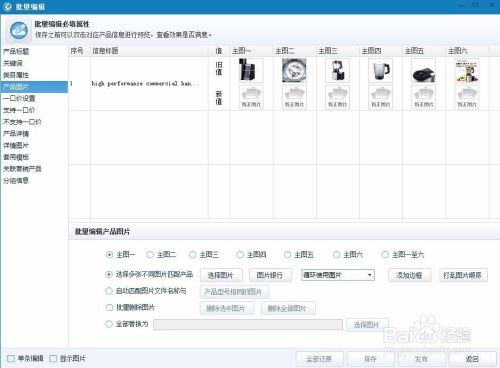Select the 主图五 radio button

(287, 255)
